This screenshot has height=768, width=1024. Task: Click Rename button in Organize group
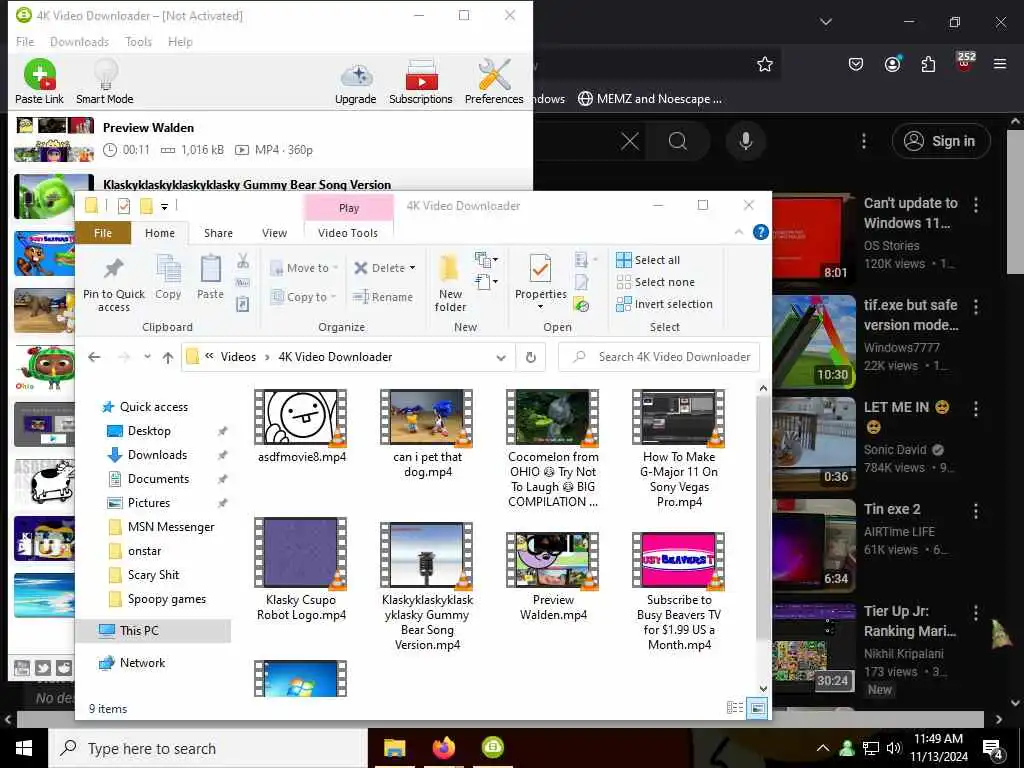[x=383, y=297]
